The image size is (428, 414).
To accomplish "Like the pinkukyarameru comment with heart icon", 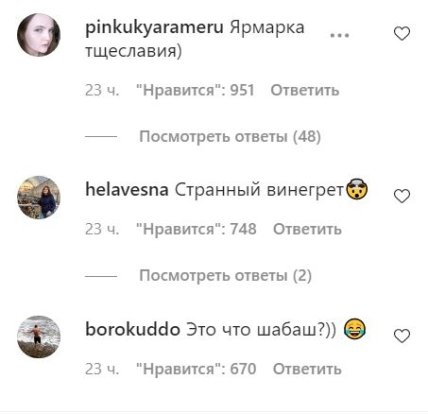I will point(402,34).
